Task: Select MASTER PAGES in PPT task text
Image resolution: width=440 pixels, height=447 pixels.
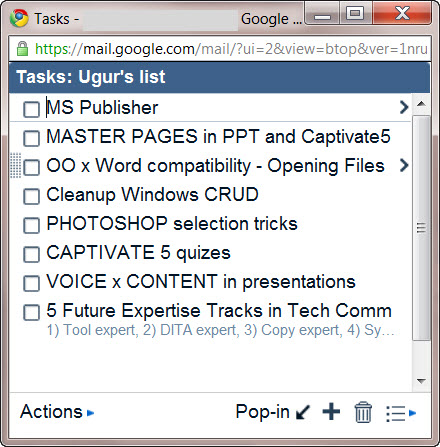Action: click(218, 137)
